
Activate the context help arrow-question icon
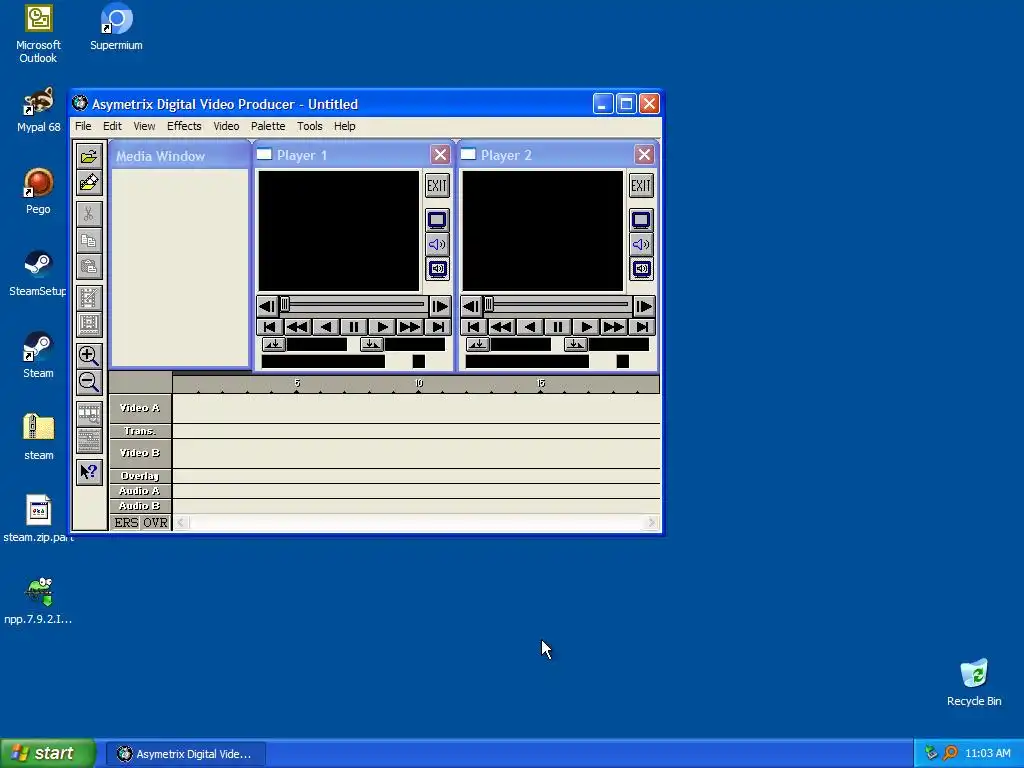point(89,472)
